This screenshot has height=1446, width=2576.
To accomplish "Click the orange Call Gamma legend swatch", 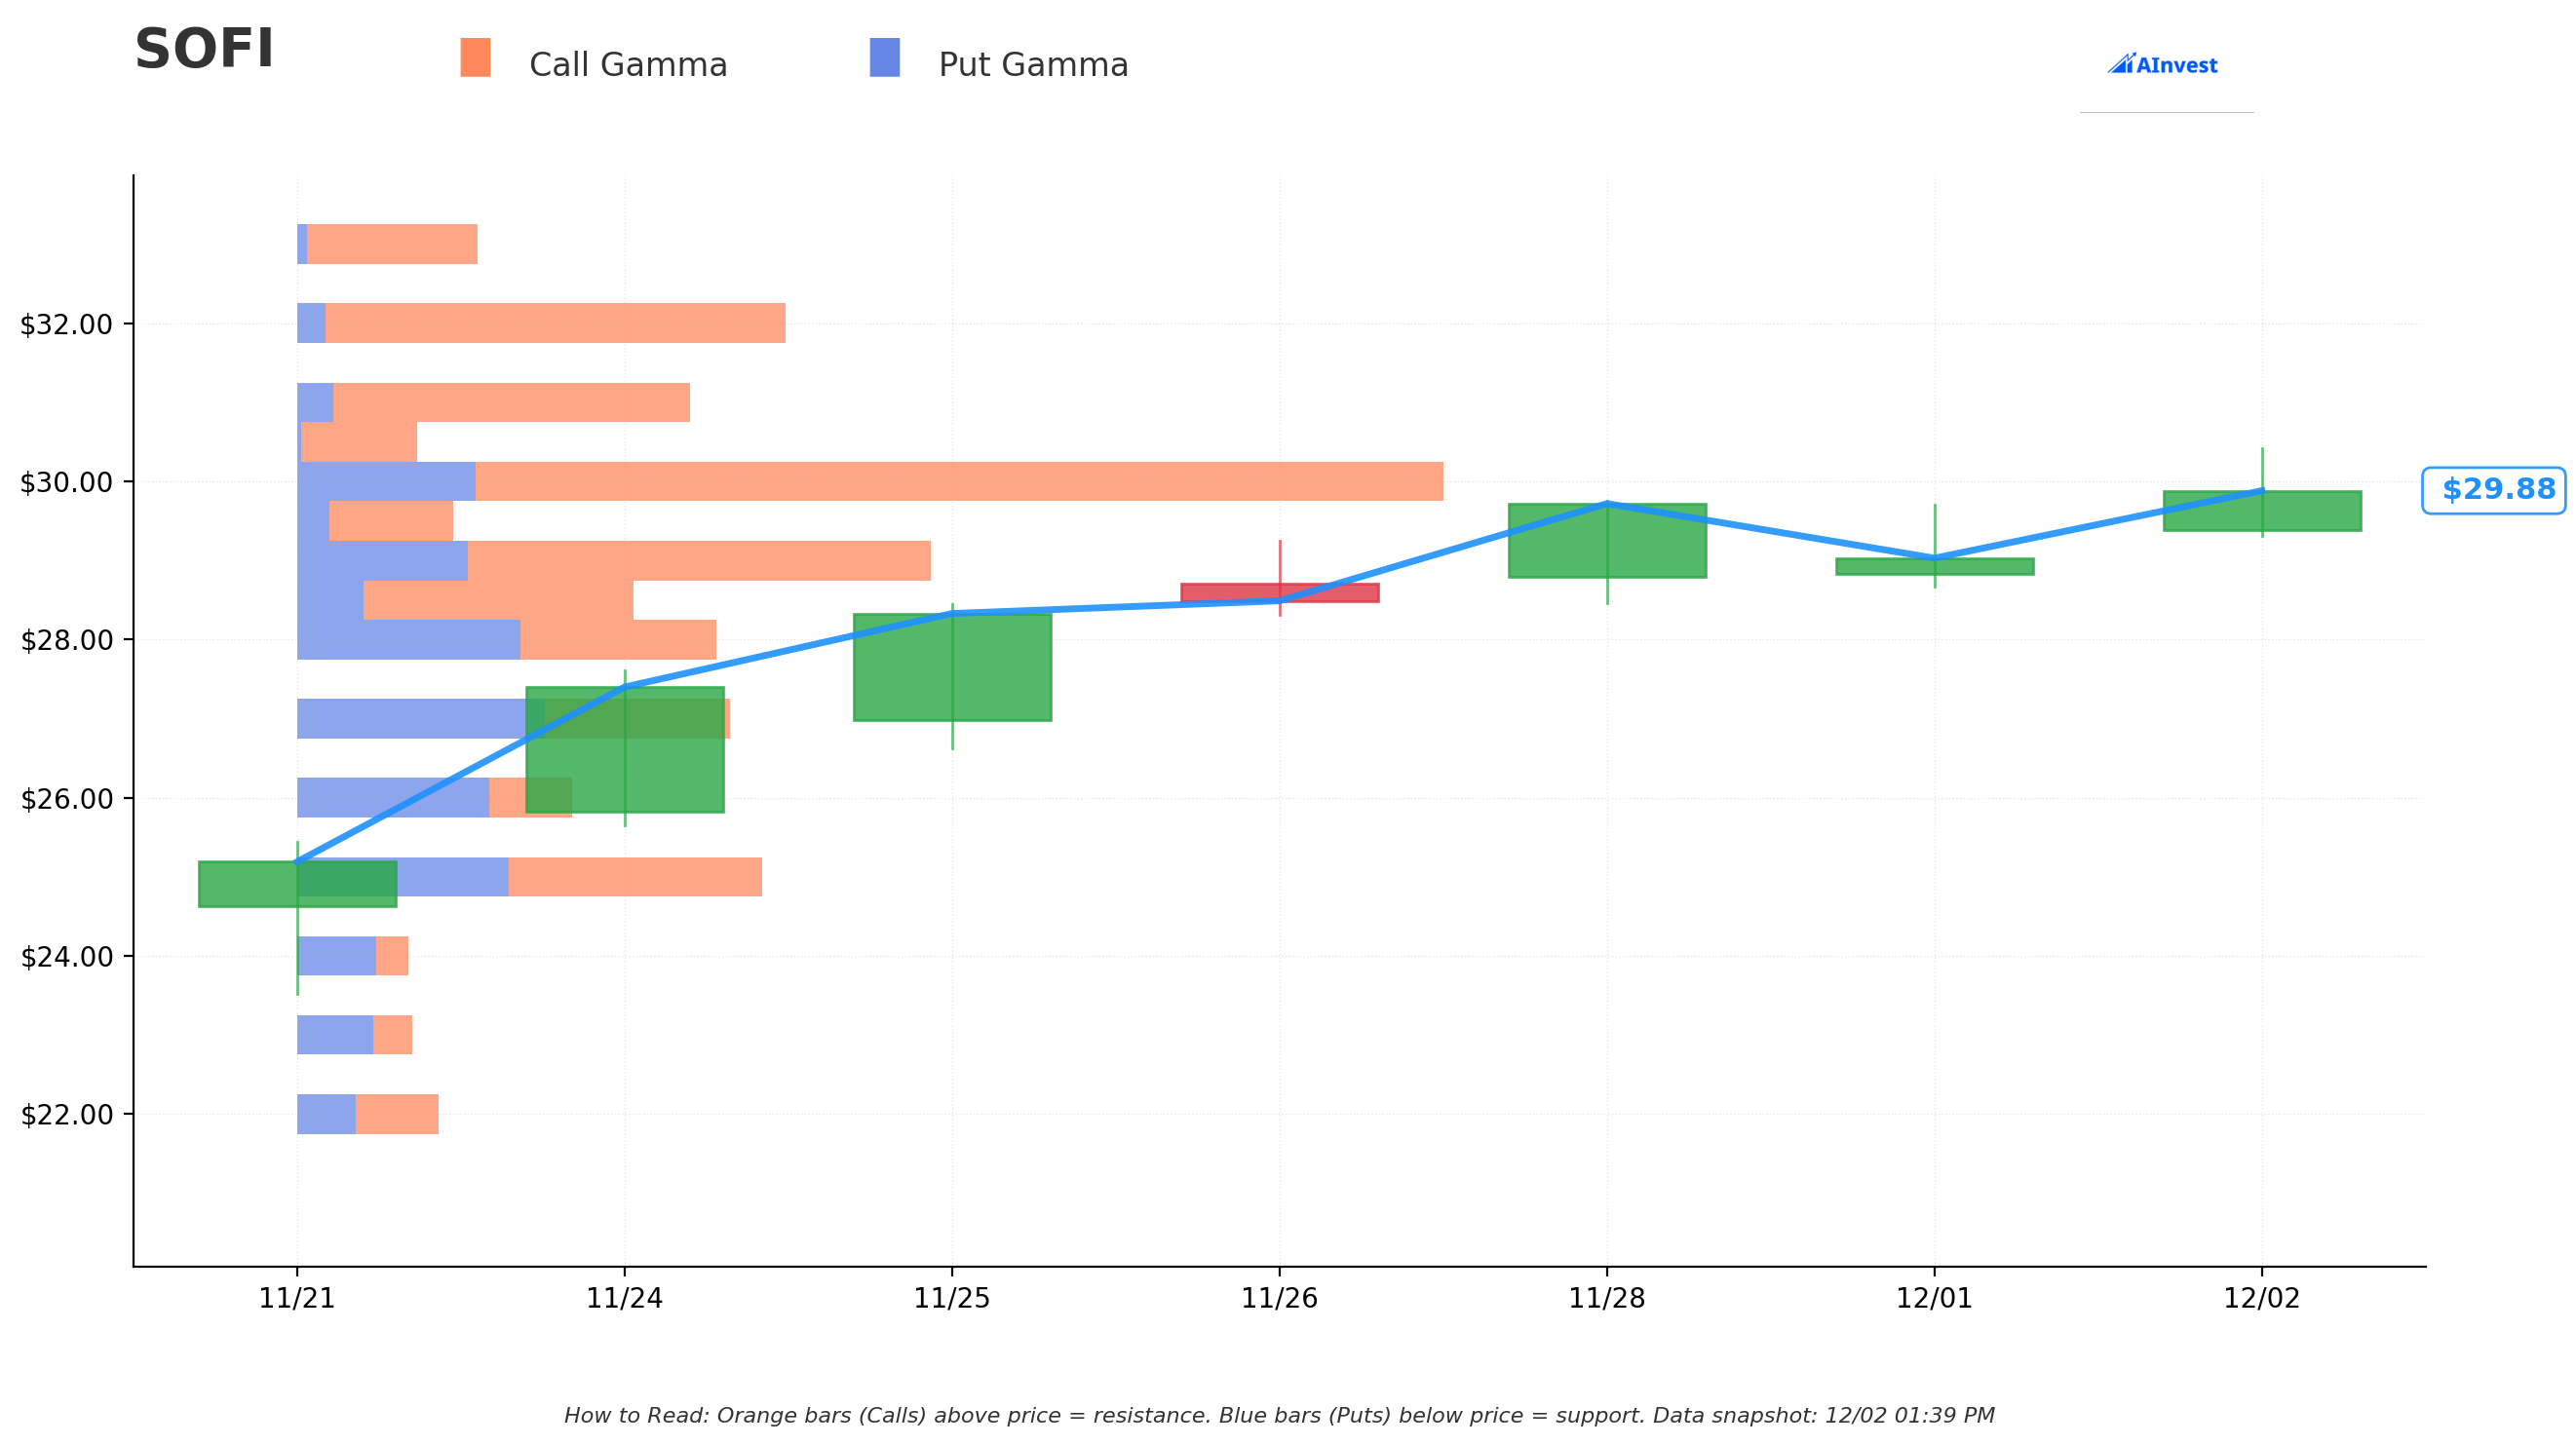I will pos(475,58).
